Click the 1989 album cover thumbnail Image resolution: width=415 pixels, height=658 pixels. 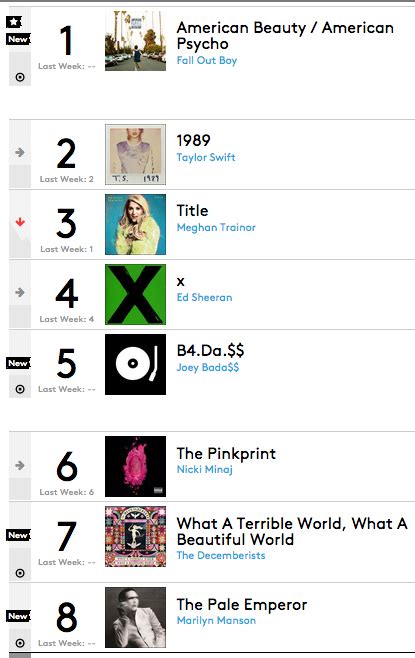(136, 154)
